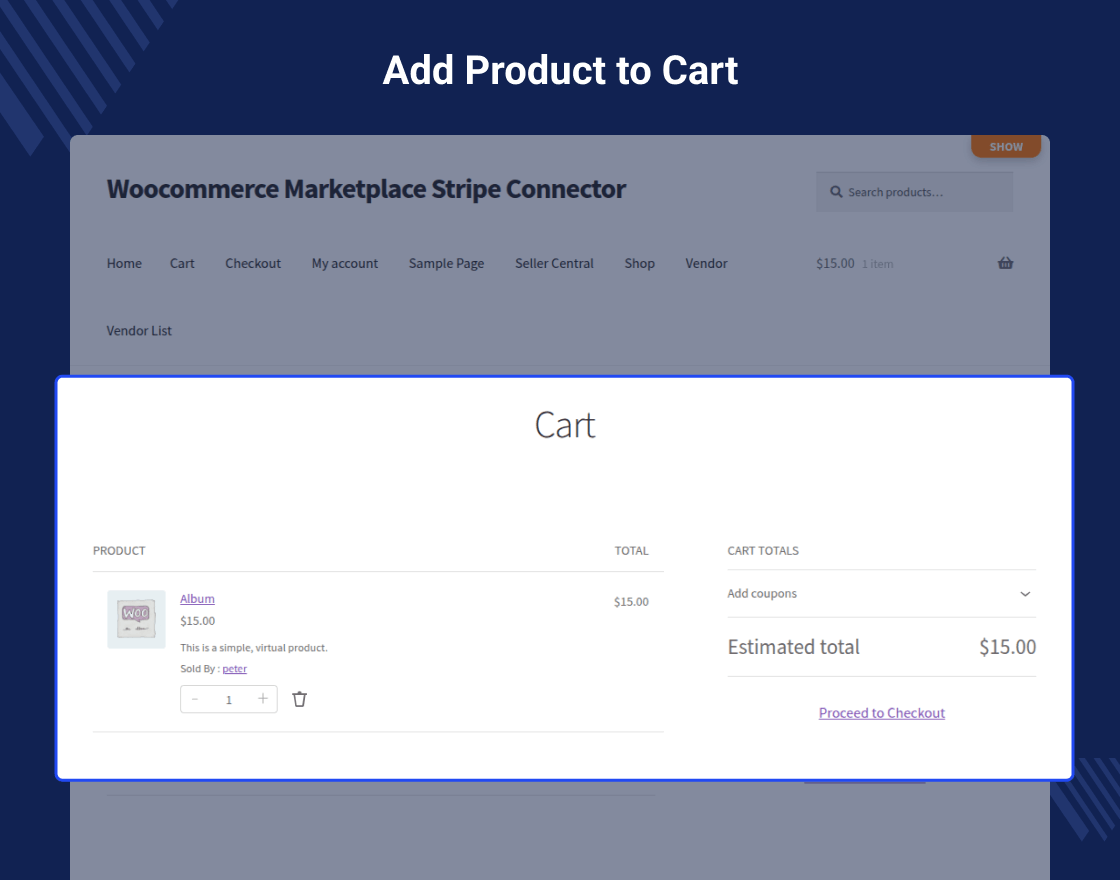Open the Add coupons section label
Screen dimensions: 1120x880
click(761, 594)
